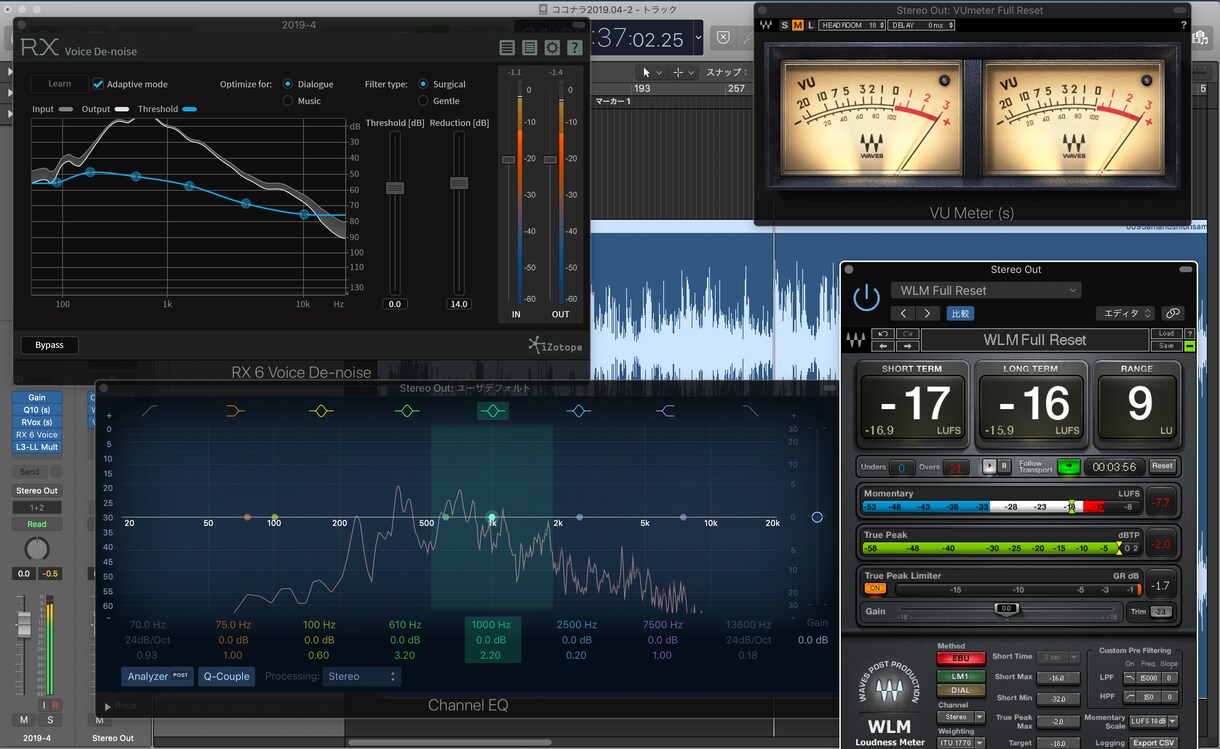The width and height of the screenshot is (1220, 749).
Task: Select the 100 Hz EQ band icon
Action: pos(320,411)
